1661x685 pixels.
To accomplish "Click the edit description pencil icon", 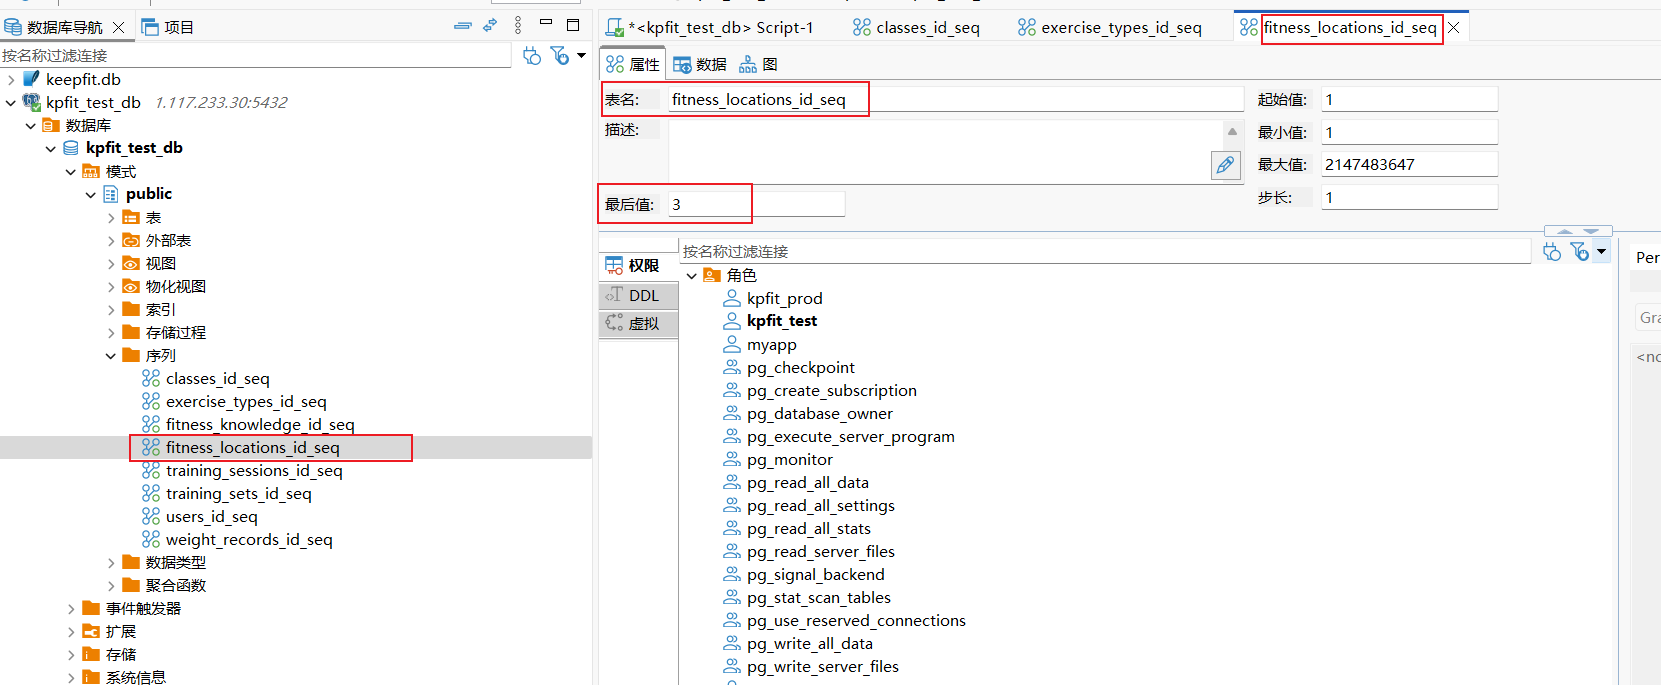I will click(1225, 166).
